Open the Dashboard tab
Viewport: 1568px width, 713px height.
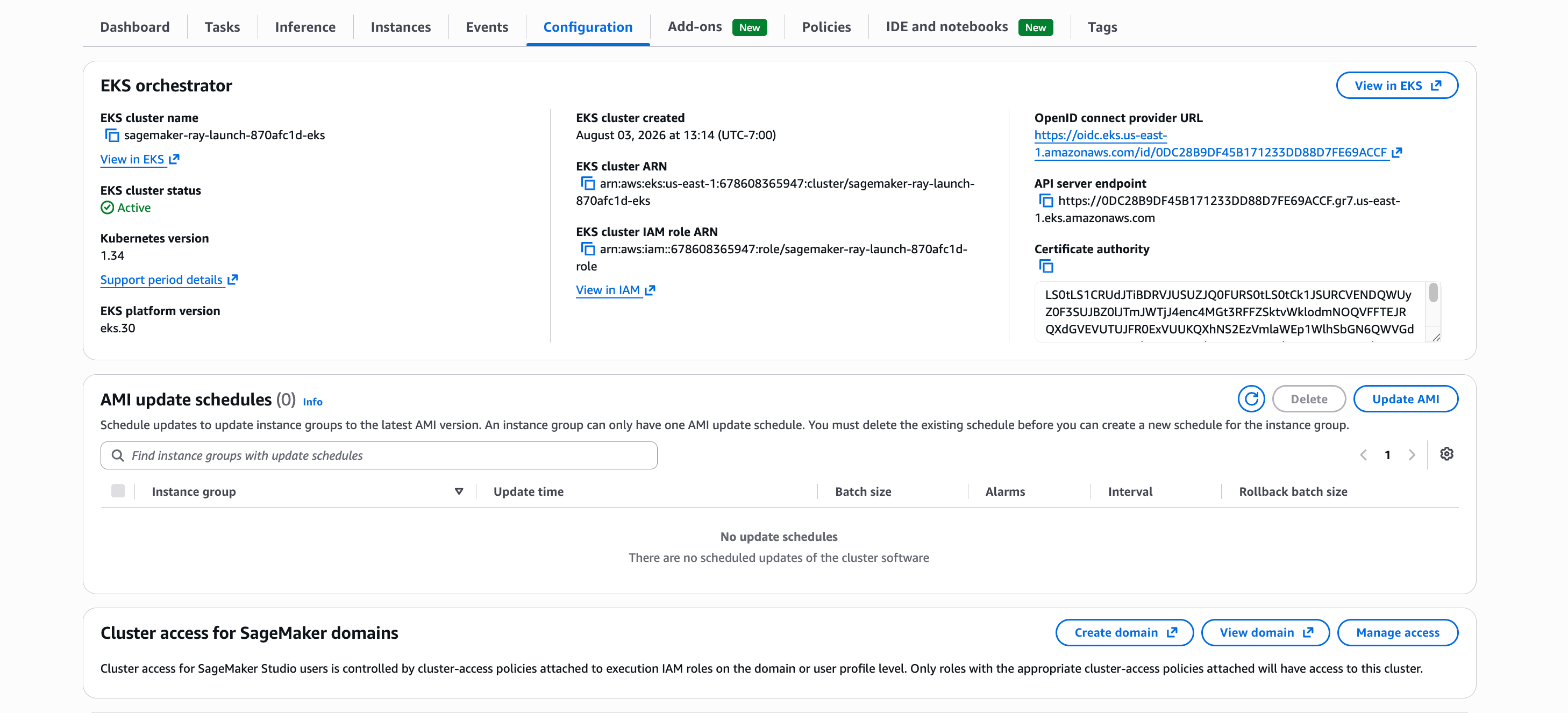(135, 27)
